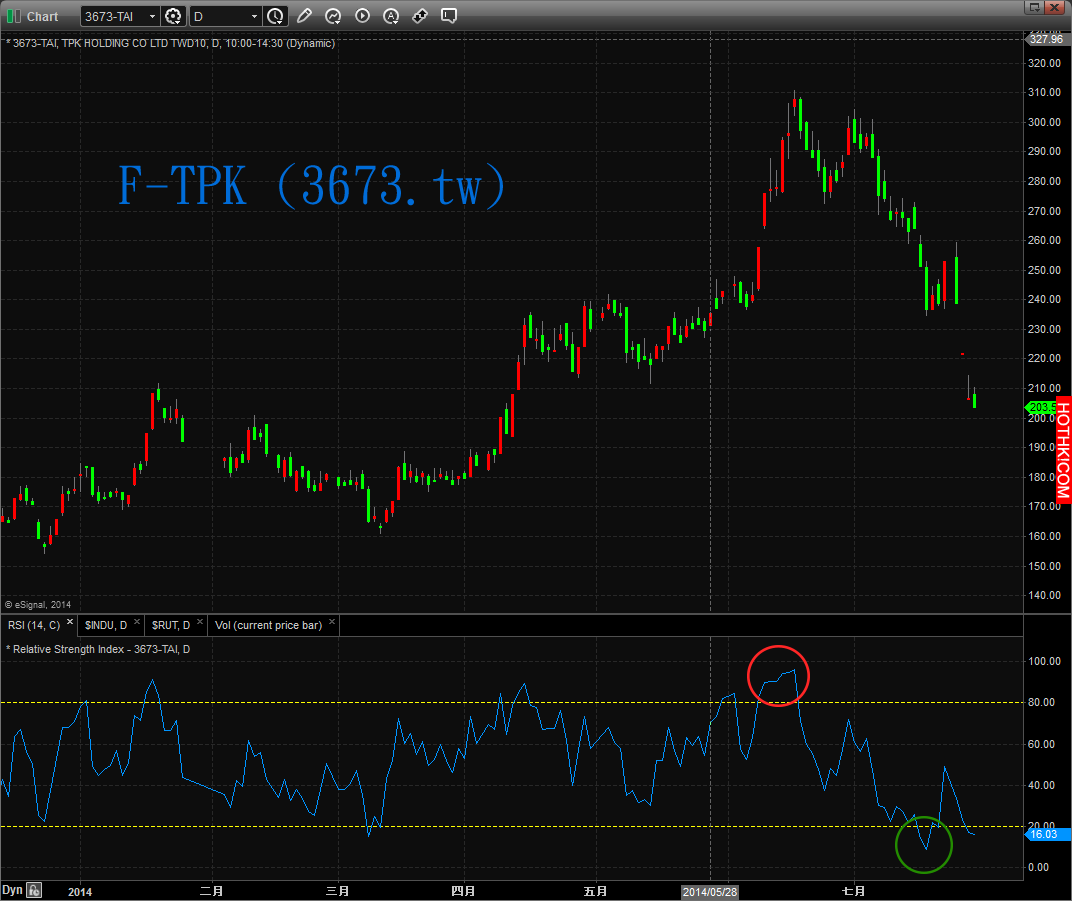This screenshot has height=901, width=1072.
Task: Click the 327.96 top price label
Action: (x=1046, y=39)
